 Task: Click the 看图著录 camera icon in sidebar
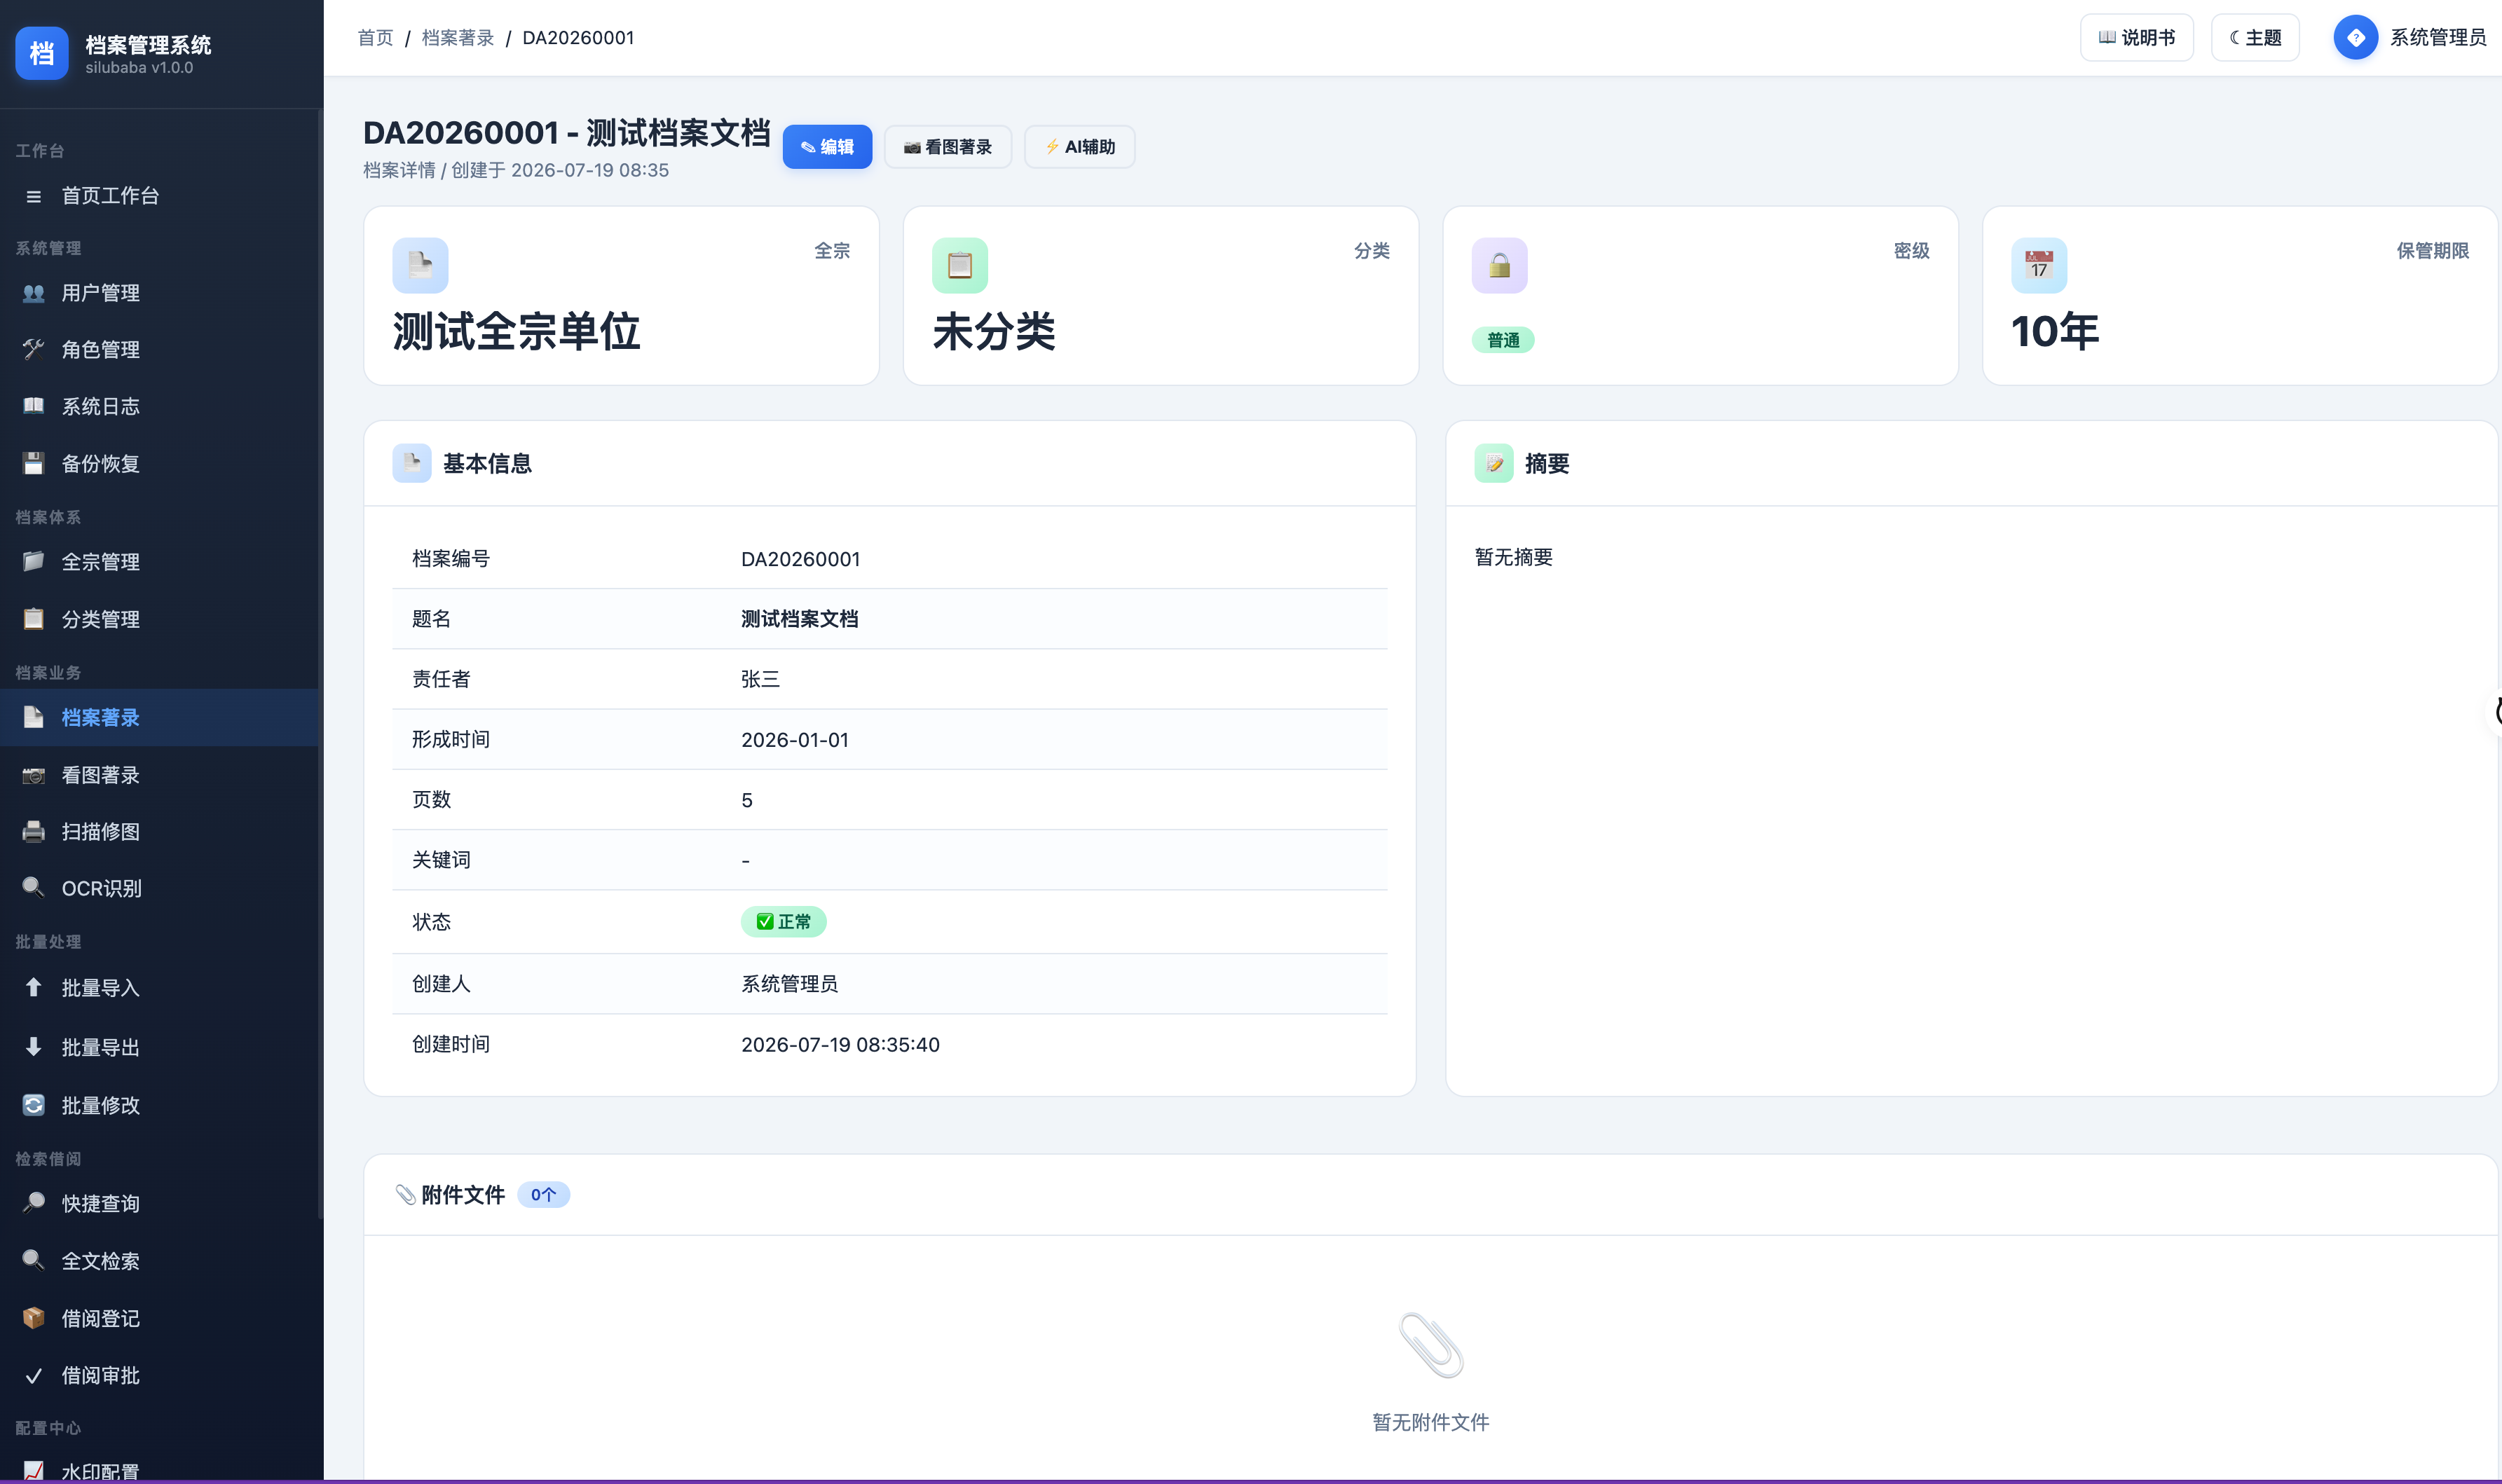pyautogui.click(x=34, y=775)
